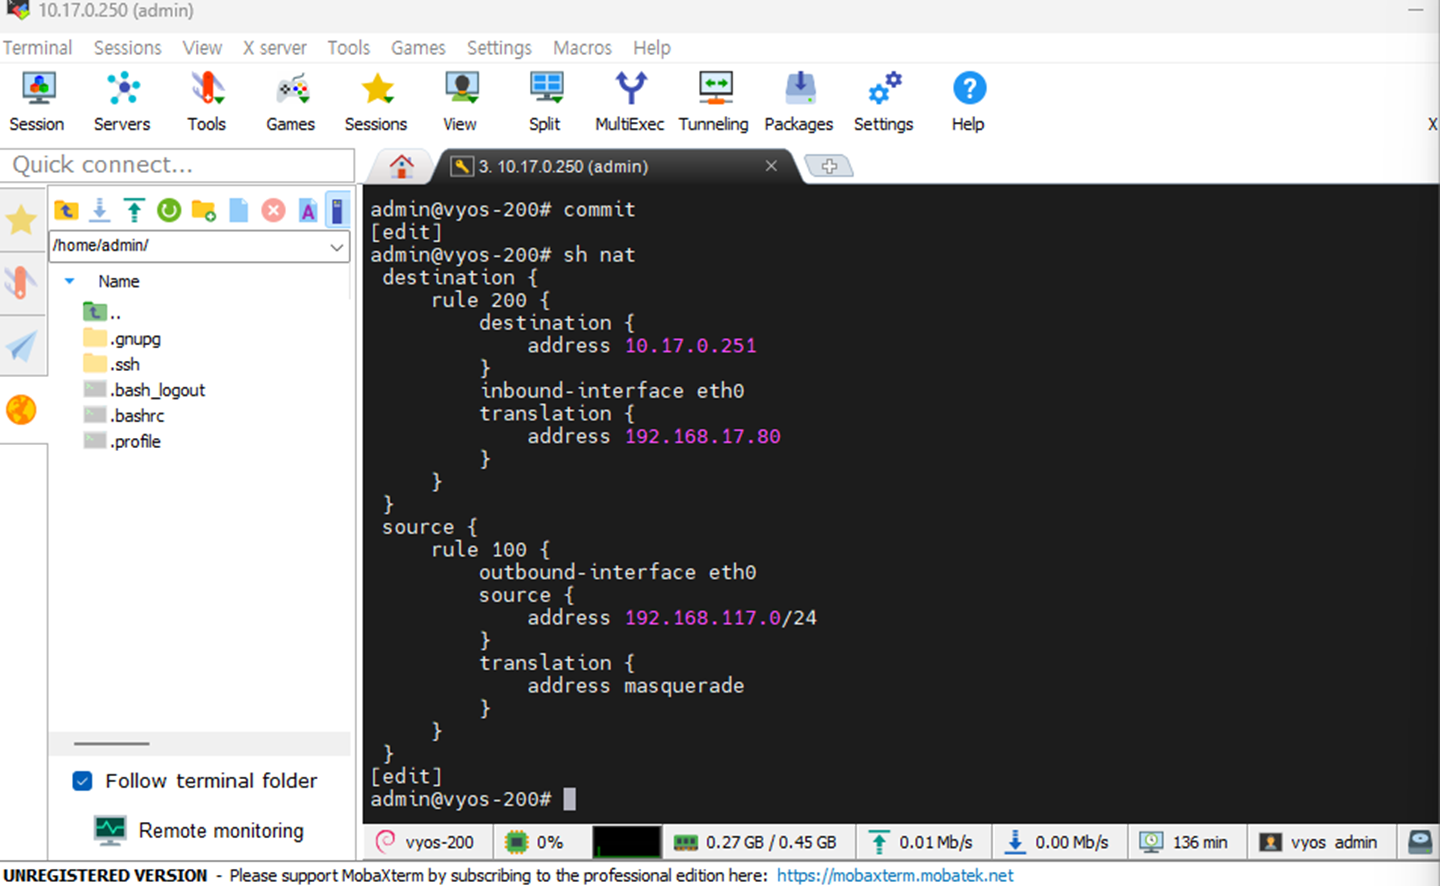Open the paper plane Macros sidebar tab
This screenshot has height=886, width=1440.
click(x=21, y=346)
